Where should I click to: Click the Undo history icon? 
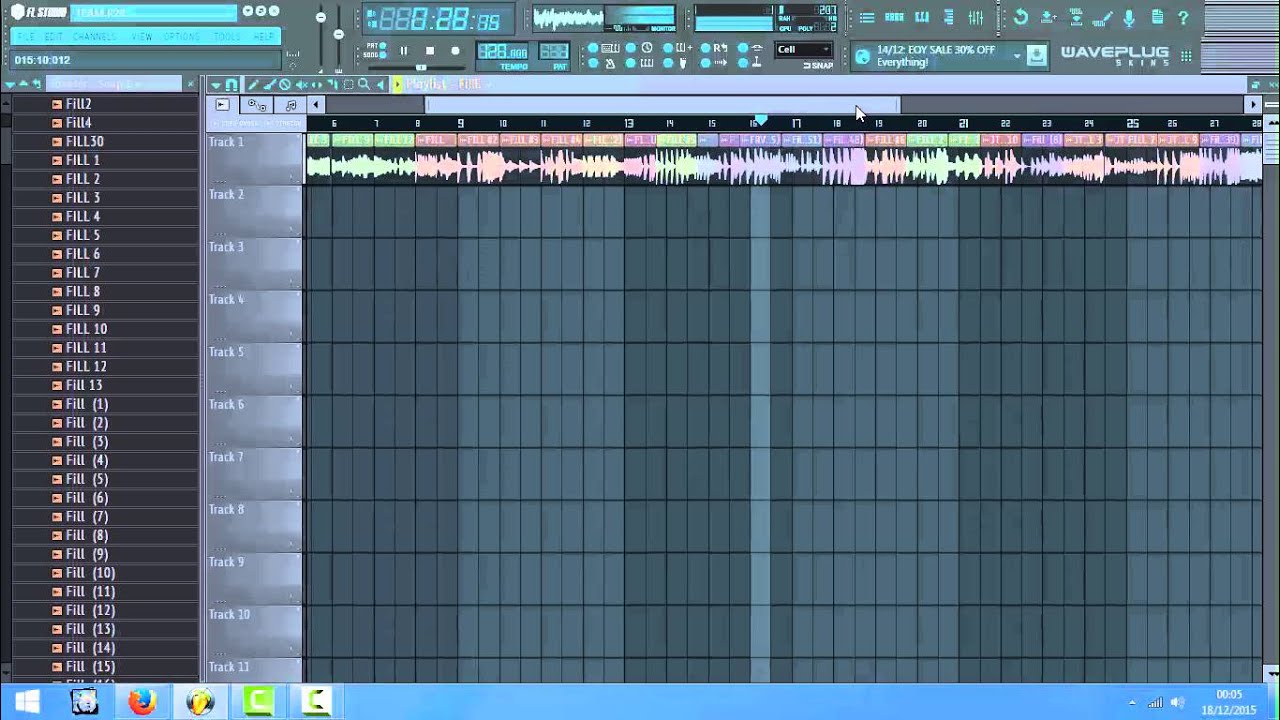[x=1020, y=17]
